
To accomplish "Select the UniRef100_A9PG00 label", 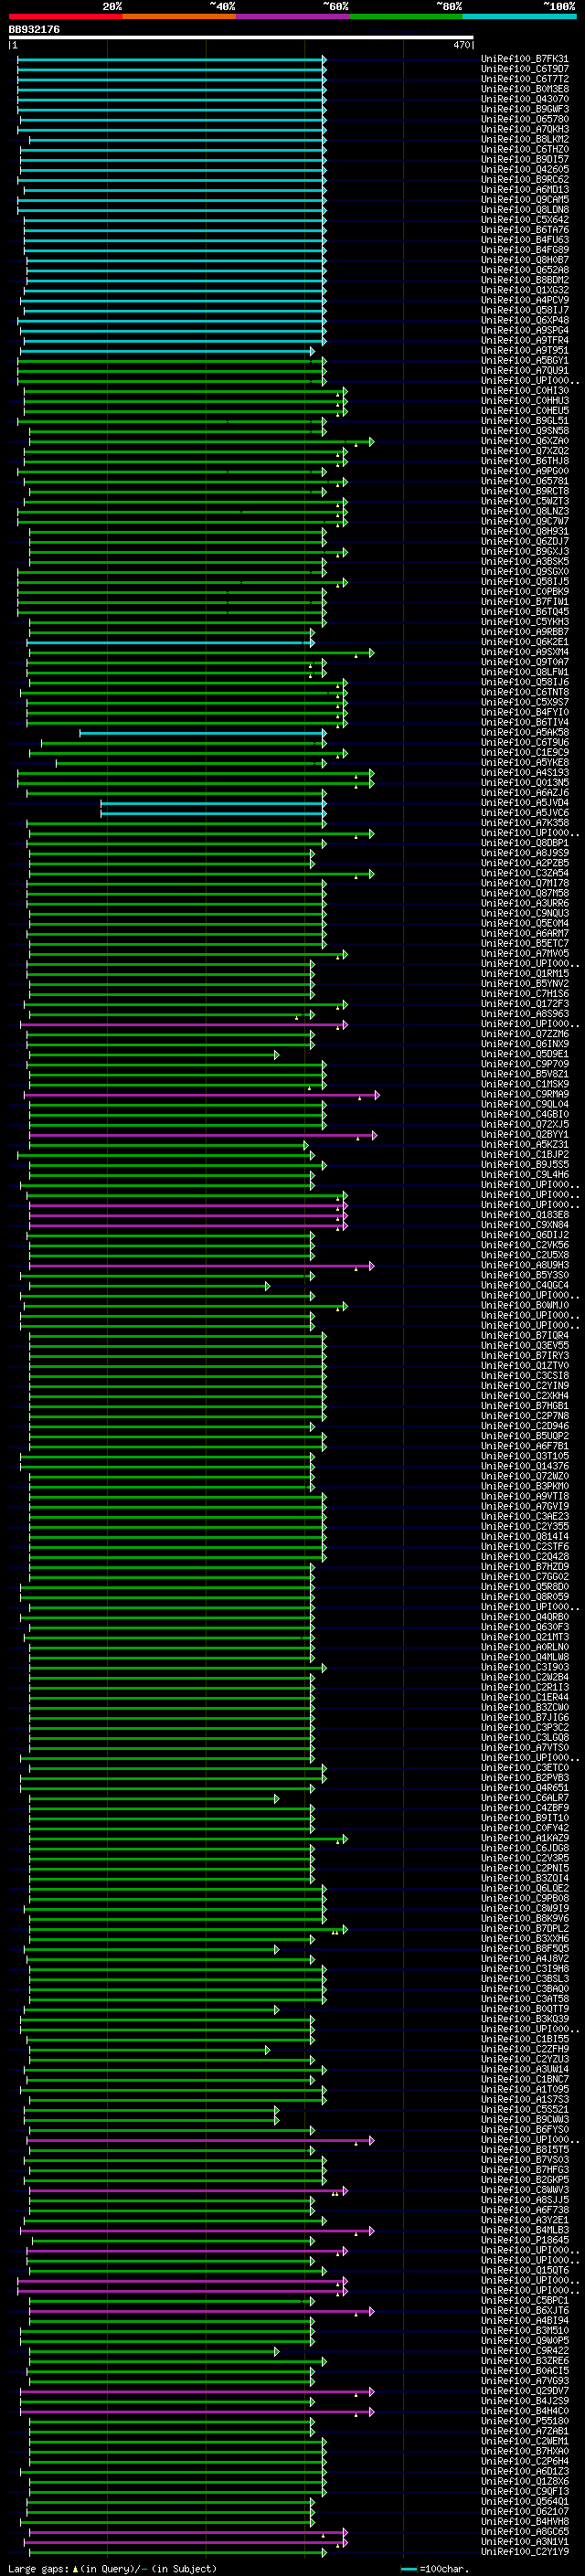I will pyautogui.click(x=525, y=471).
